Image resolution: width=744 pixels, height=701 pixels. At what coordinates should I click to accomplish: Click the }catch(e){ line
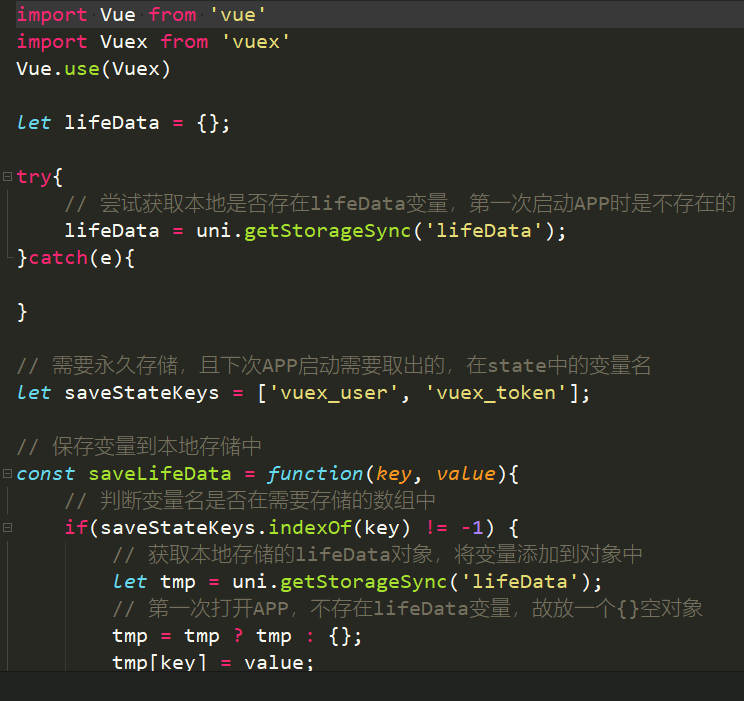[76, 258]
